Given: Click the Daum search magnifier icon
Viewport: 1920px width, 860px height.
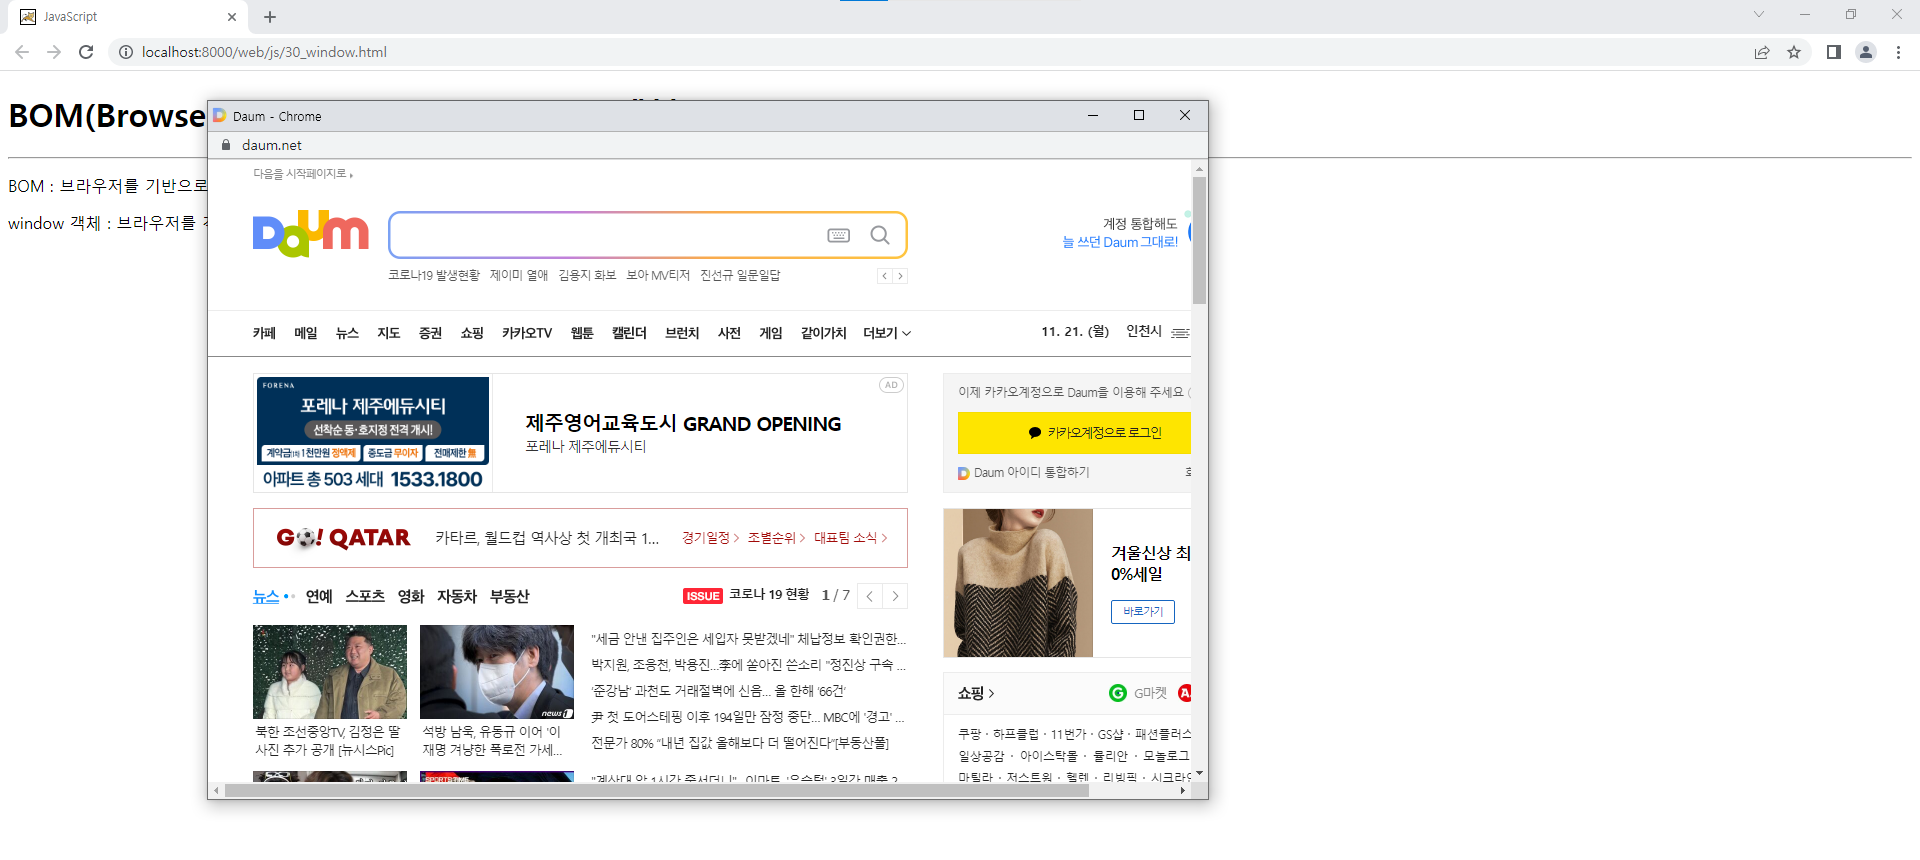Looking at the screenshot, I should pos(880,235).
